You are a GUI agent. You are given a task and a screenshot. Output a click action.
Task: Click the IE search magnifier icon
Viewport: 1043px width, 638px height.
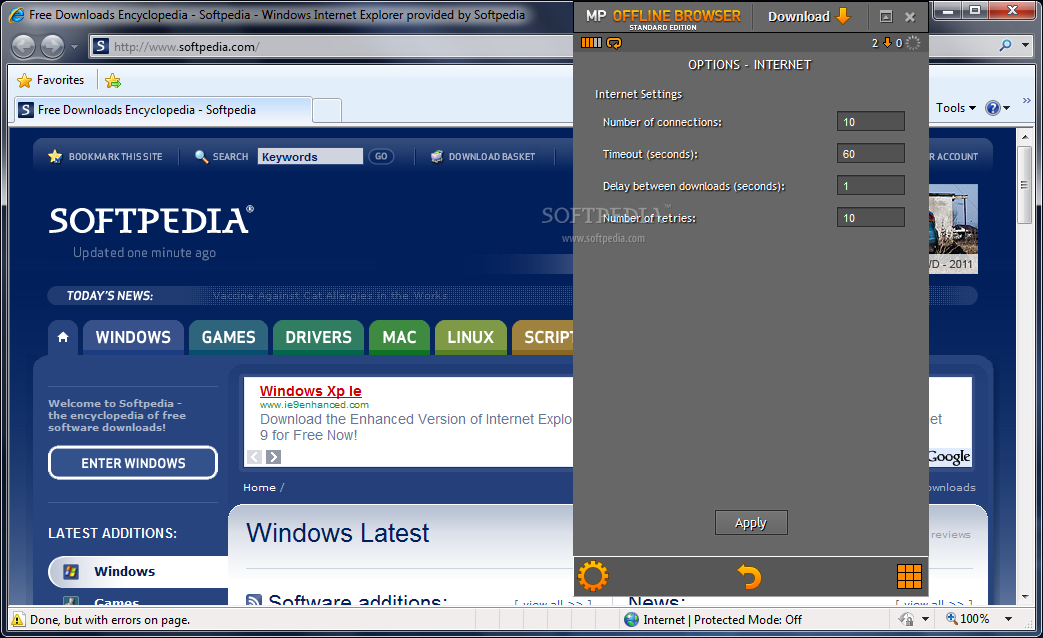(1005, 45)
